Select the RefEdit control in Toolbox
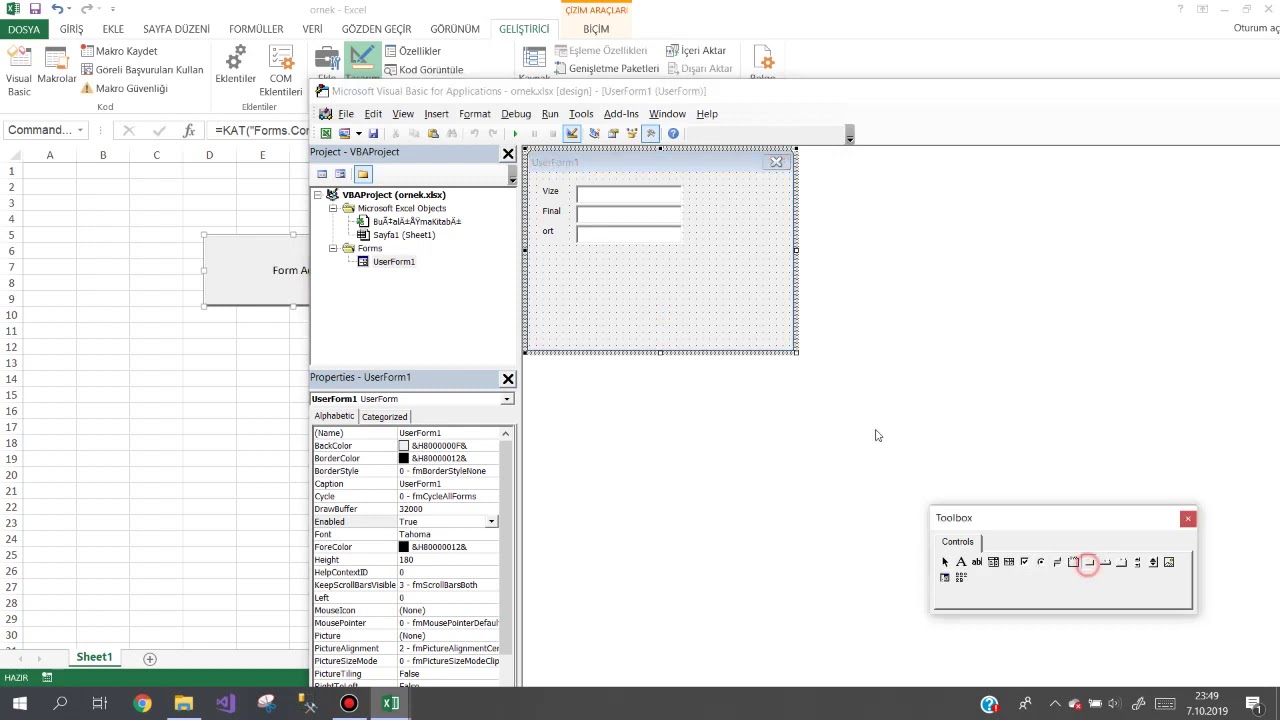This screenshot has height=720, width=1280. tap(945, 577)
